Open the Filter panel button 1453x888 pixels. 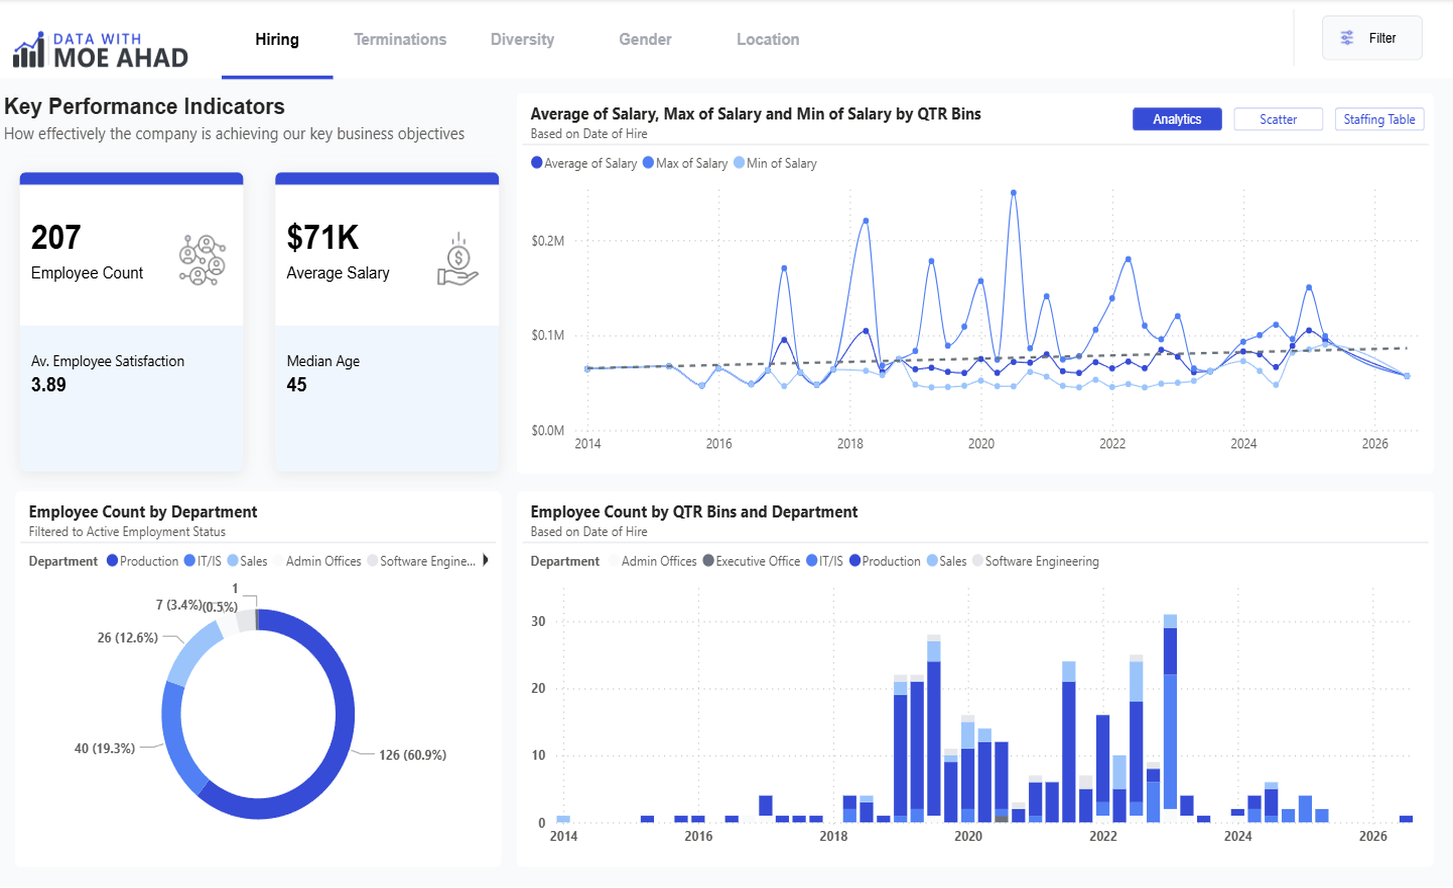tap(1372, 38)
